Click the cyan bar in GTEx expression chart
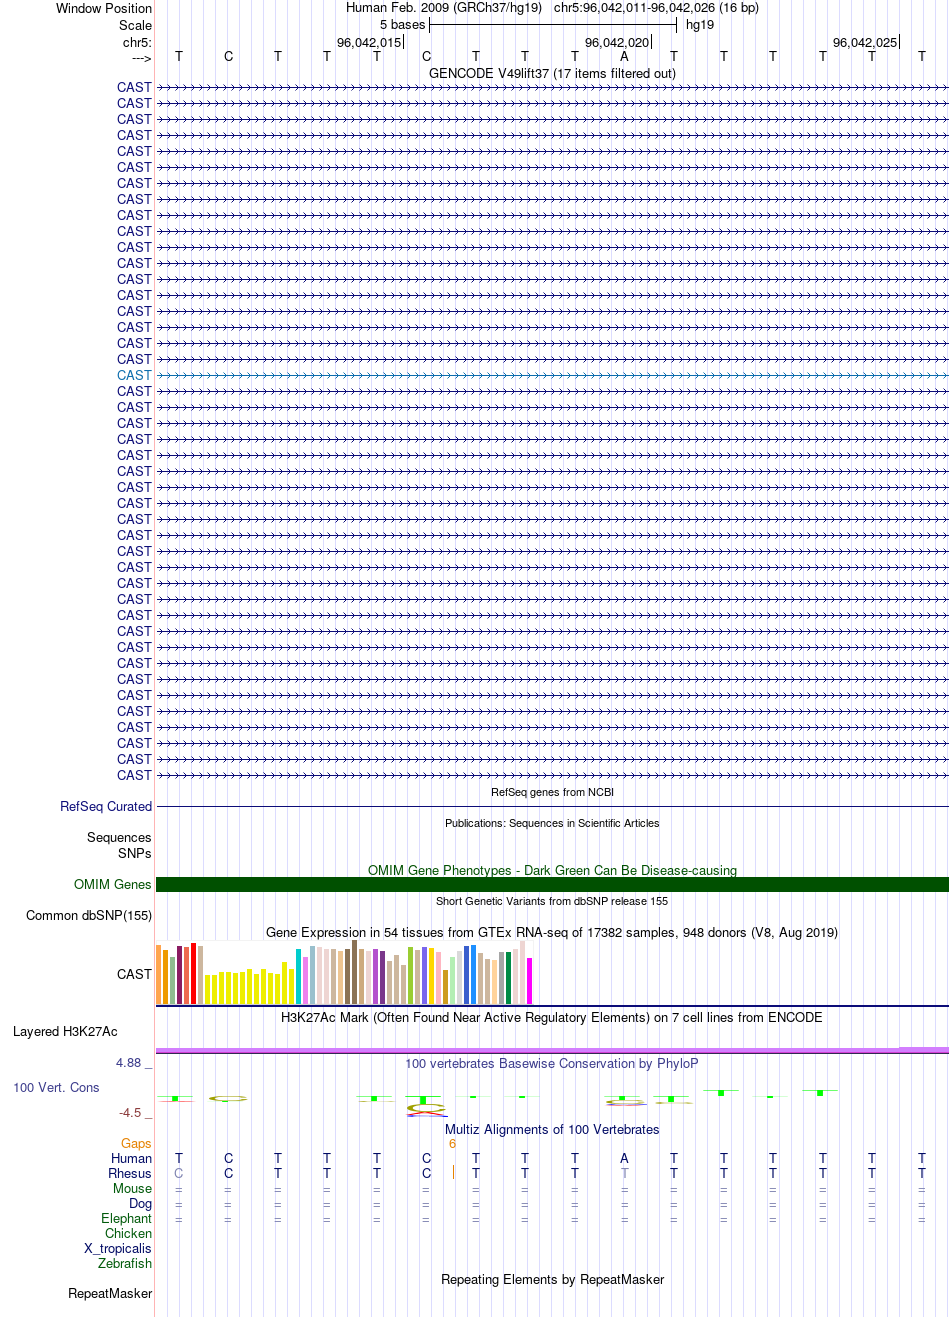 point(299,976)
